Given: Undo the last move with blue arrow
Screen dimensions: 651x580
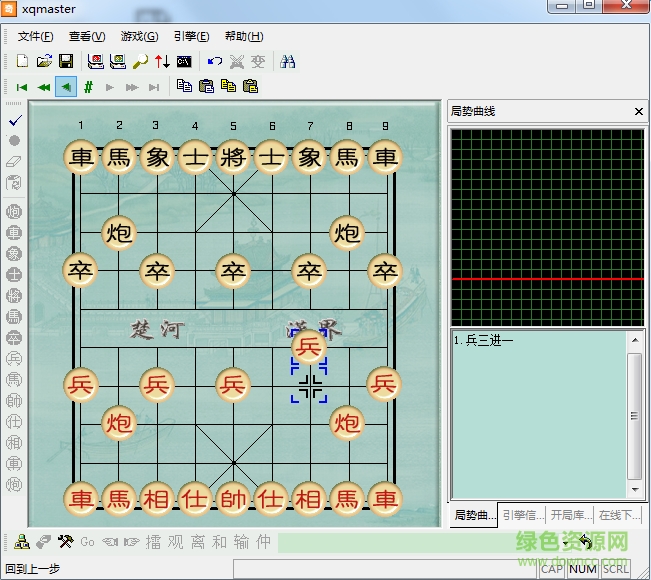Looking at the screenshot, I should tap(214, 61).
